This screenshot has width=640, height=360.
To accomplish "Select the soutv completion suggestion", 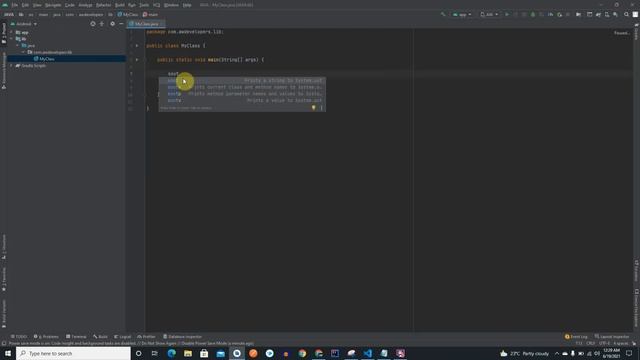I will pyautogui.click(x=242, y=100).
